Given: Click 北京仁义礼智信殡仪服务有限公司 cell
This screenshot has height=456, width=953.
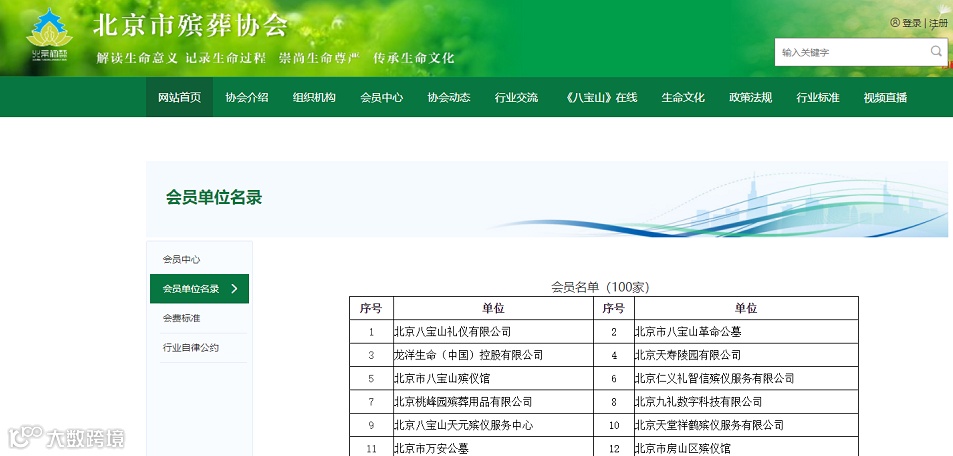Looking at the screenshot, I should (x=746, y=378).
